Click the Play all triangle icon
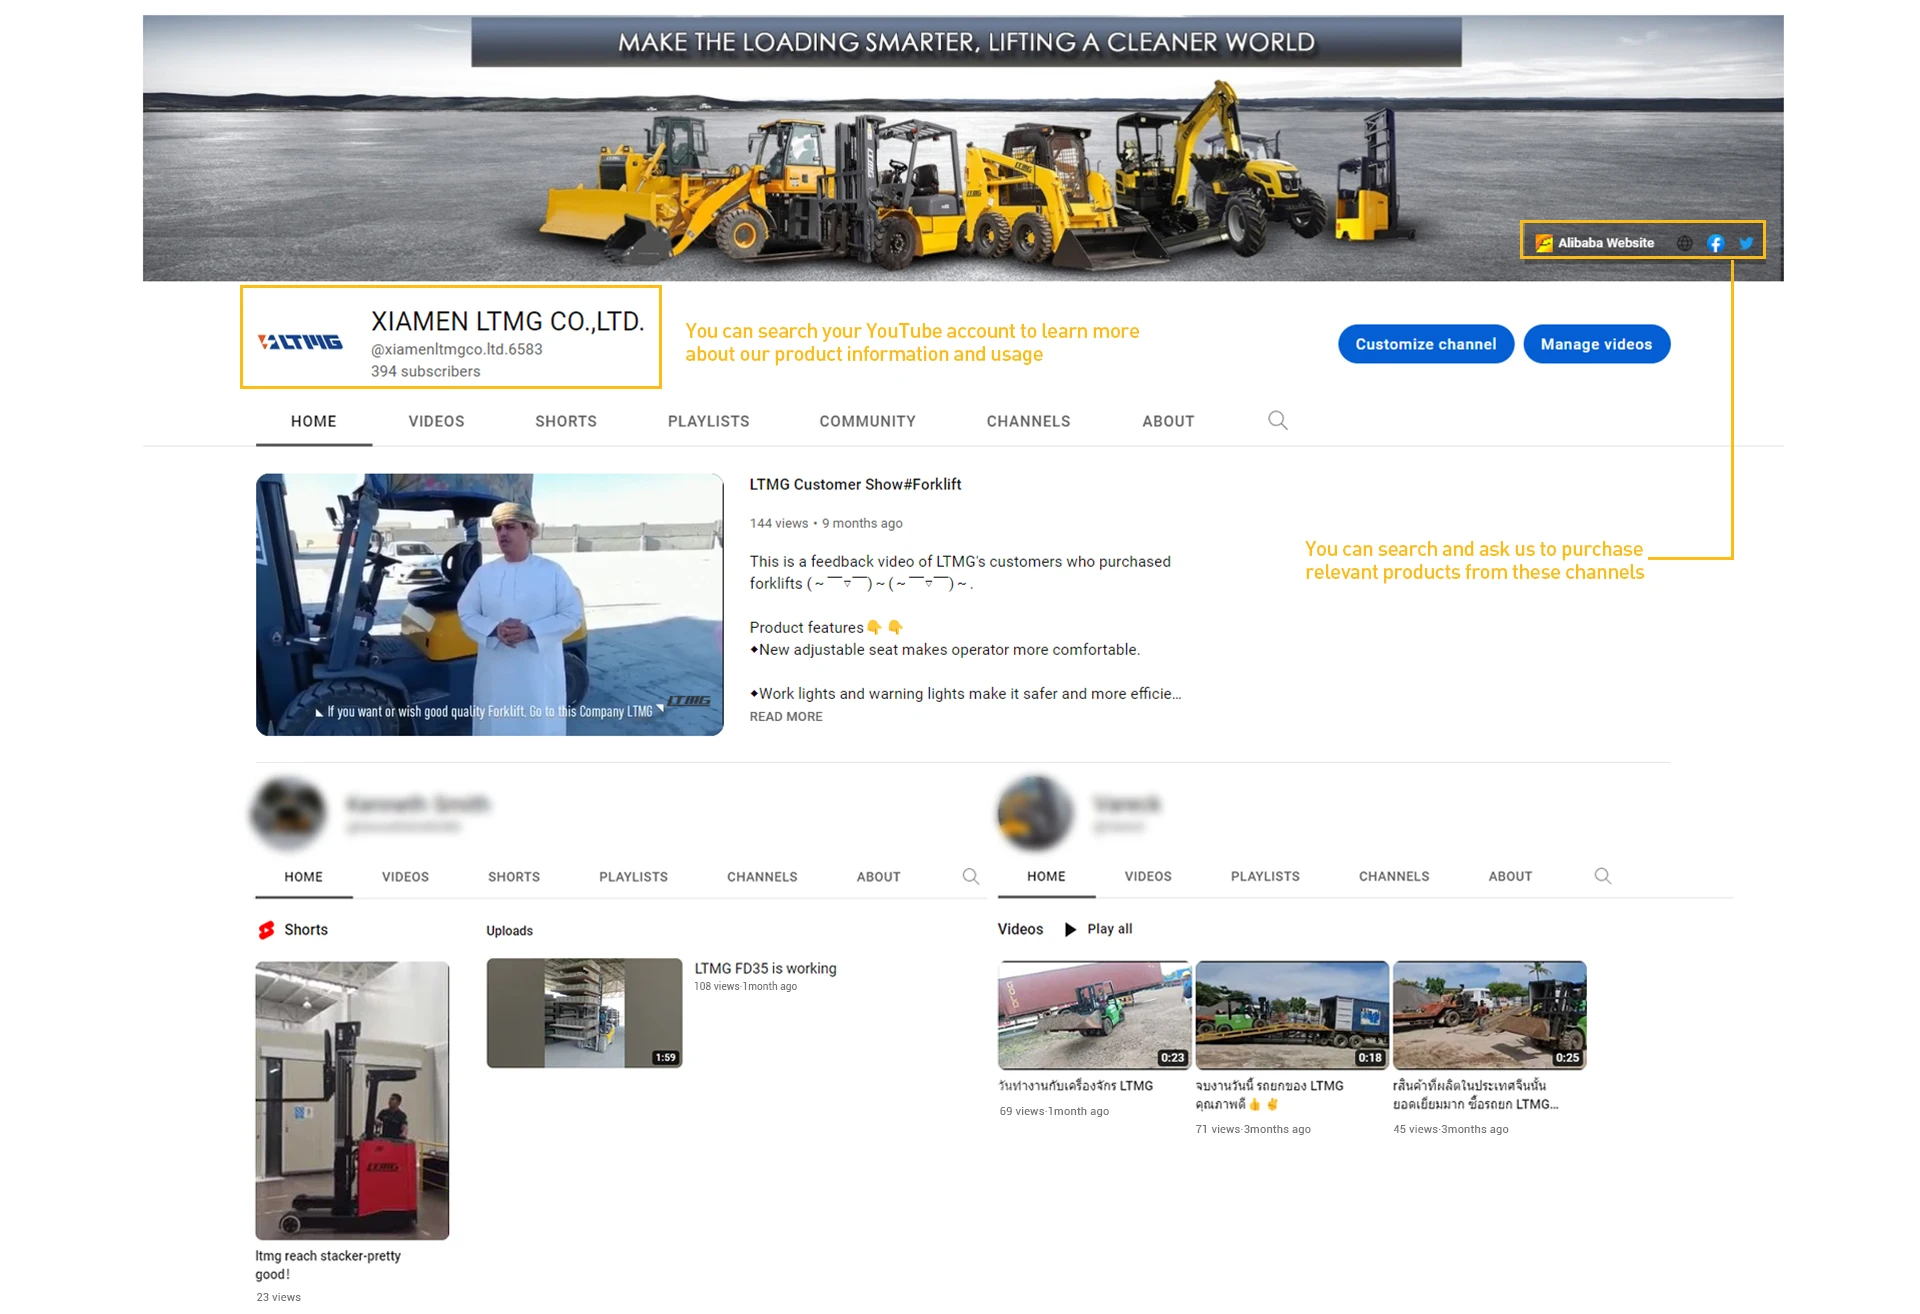The width and height of the screenshot is (1920, 1314). [x=1070, y=929]
